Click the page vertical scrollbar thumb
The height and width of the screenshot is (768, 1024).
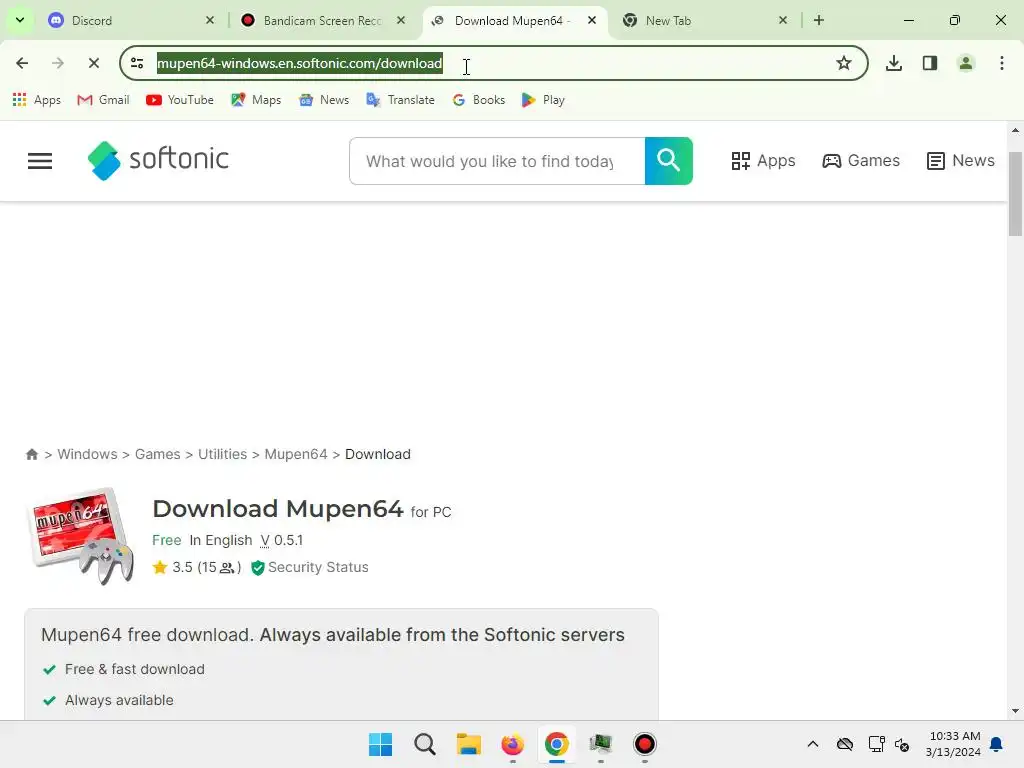click(1015, 194)
